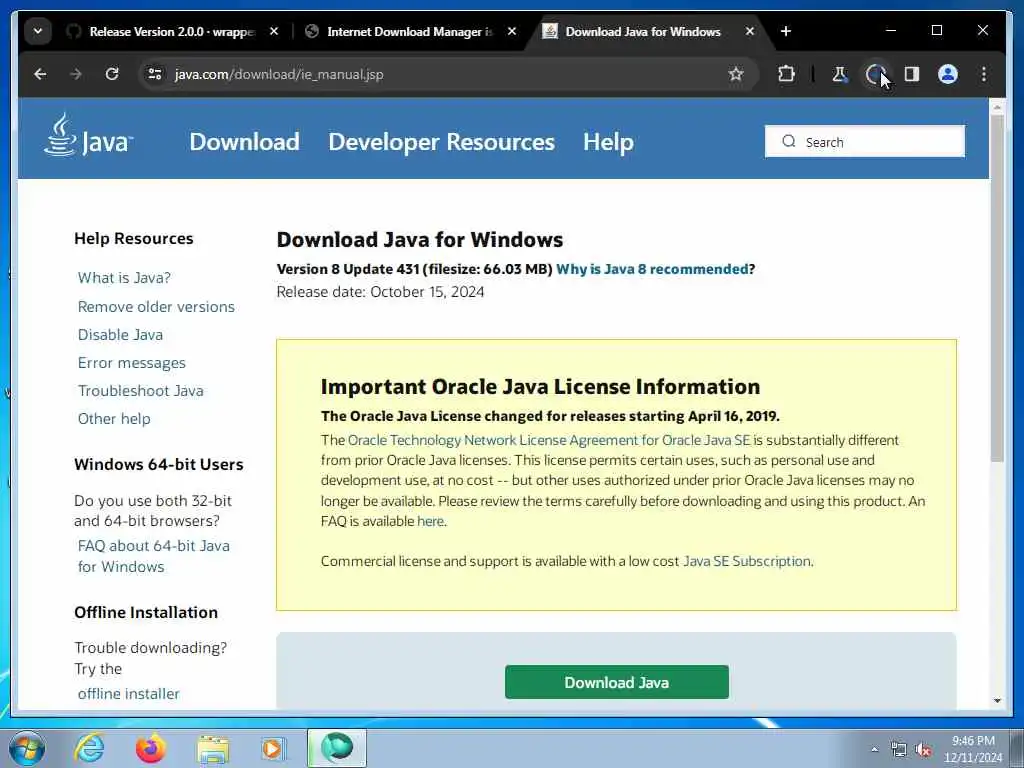Open the tab search dropdown arrow
The image size is (1024, 768).
pos(38,31)
